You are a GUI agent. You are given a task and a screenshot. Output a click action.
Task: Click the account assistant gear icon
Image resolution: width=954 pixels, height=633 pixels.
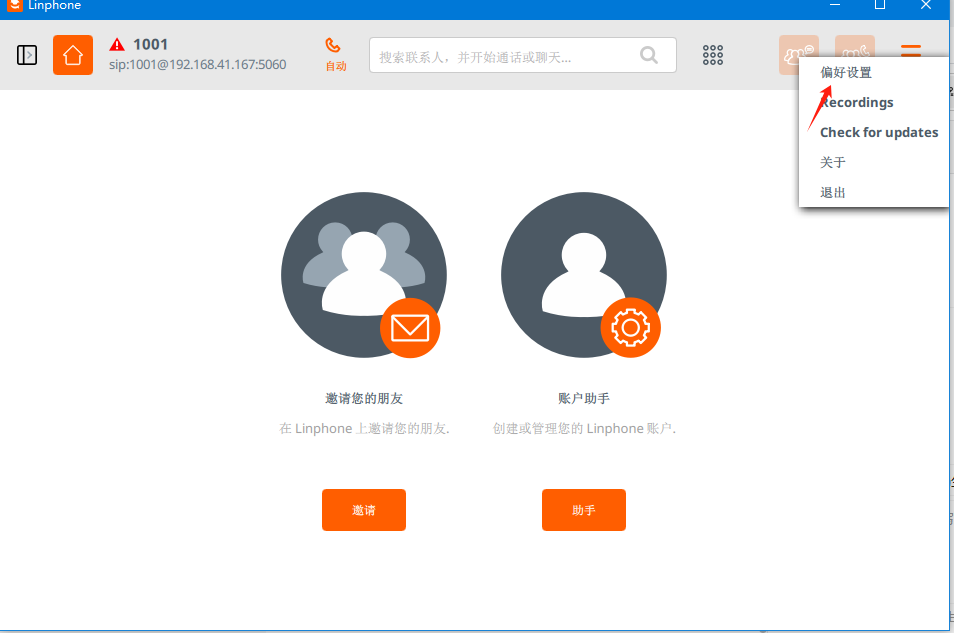pyautogui.click(x=630, y=327)
